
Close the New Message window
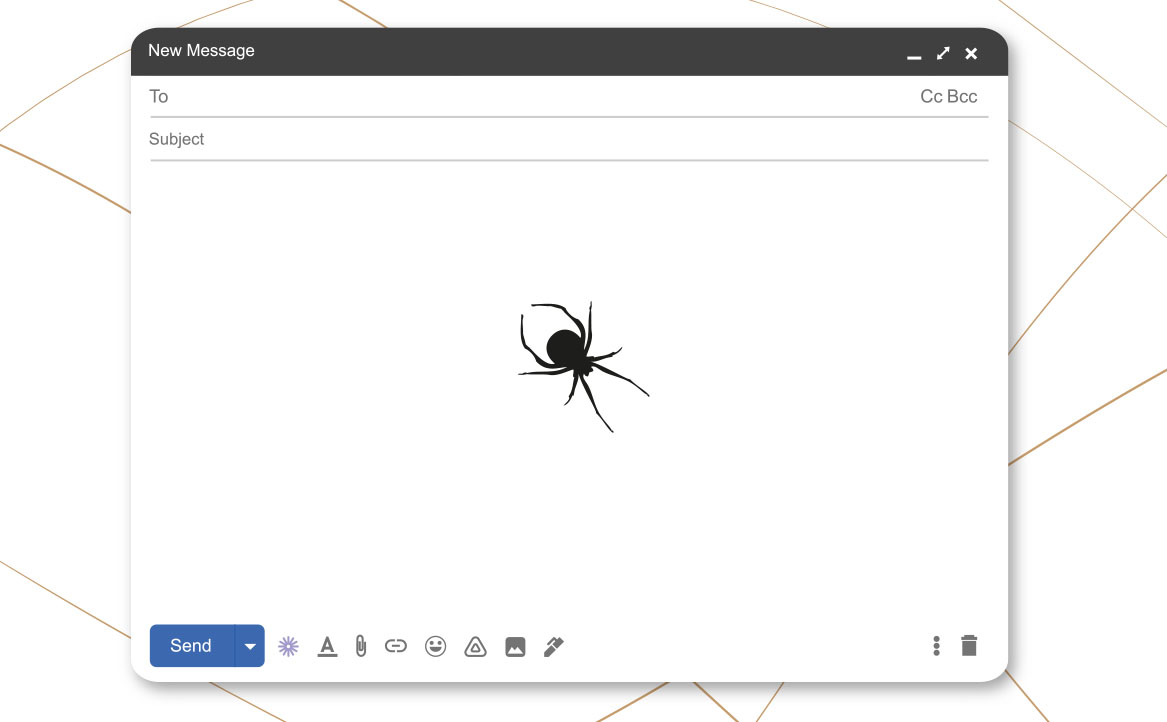(971, 54)
